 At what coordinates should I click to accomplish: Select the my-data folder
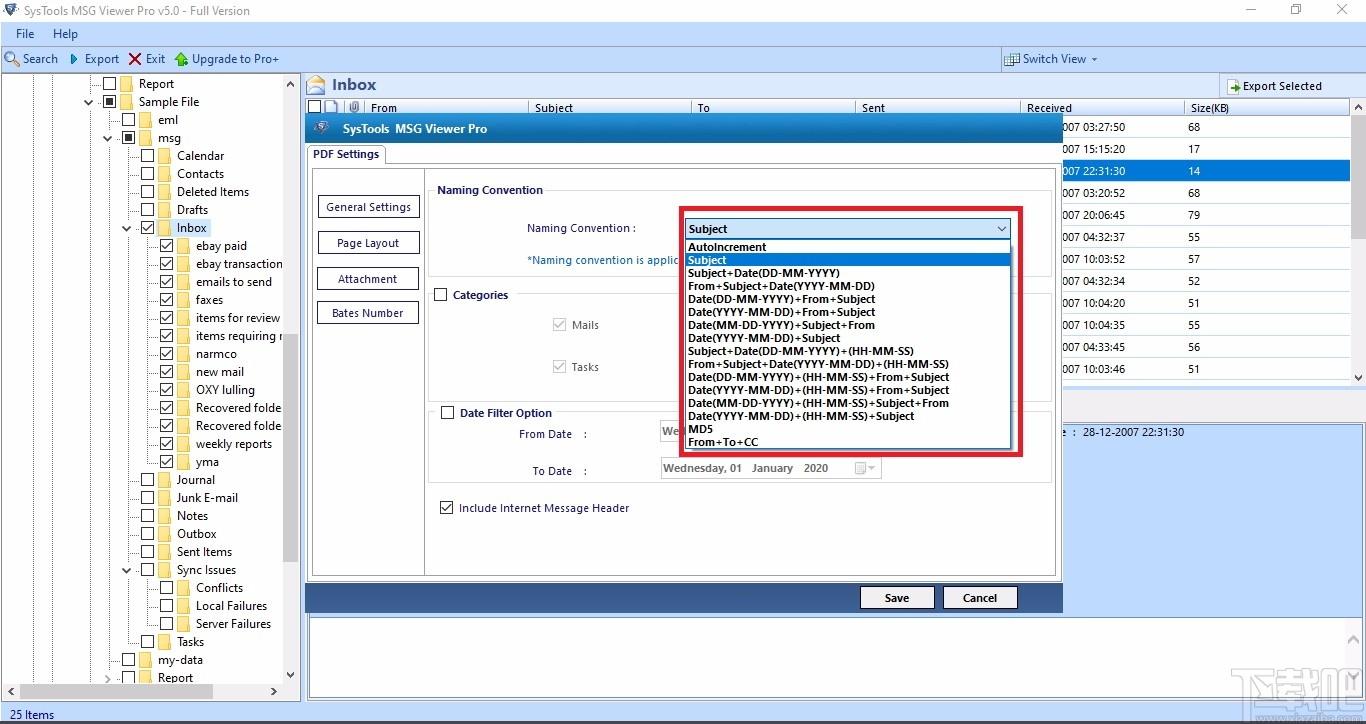coord(180,660)
